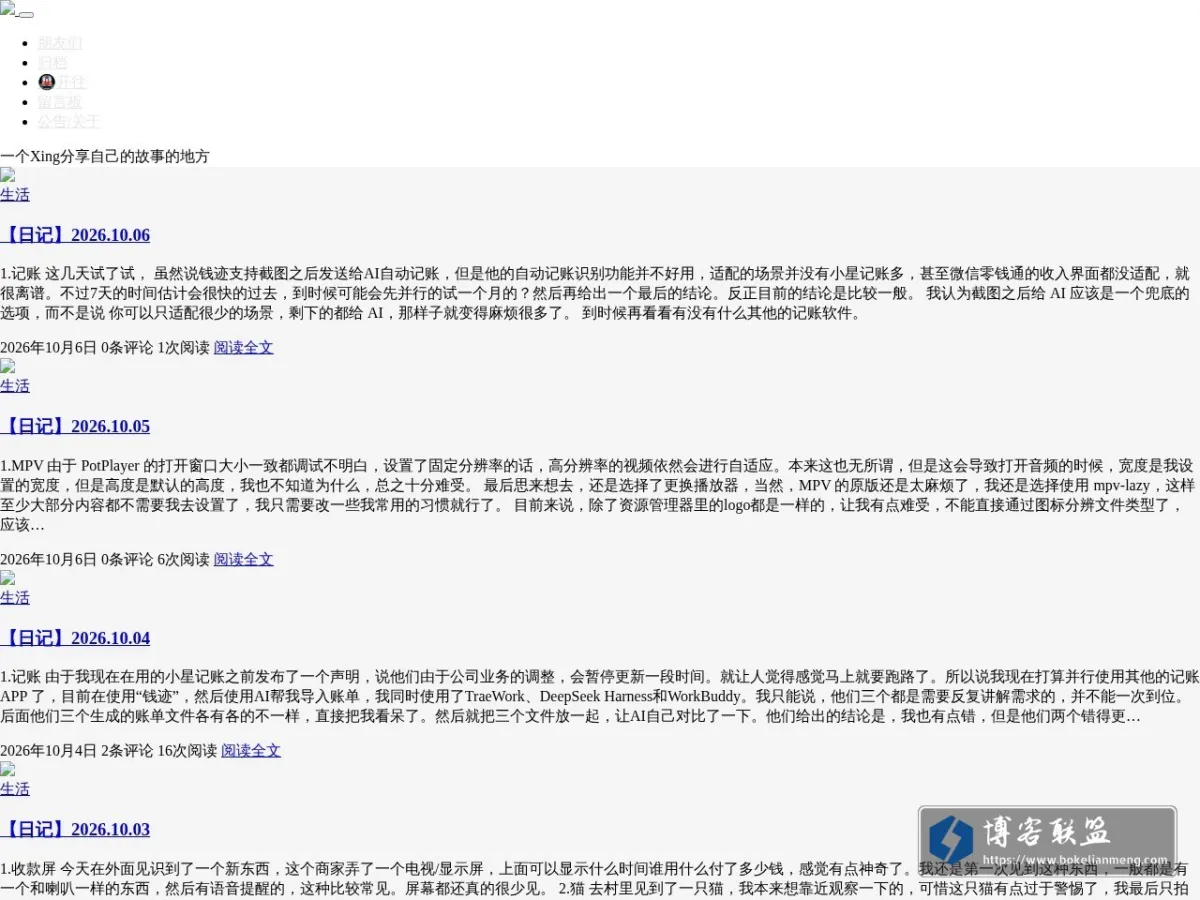Select 生活 category above 2026.10.06 post
This screenshot has height=900, width=1200.
[x=15, y=195]
